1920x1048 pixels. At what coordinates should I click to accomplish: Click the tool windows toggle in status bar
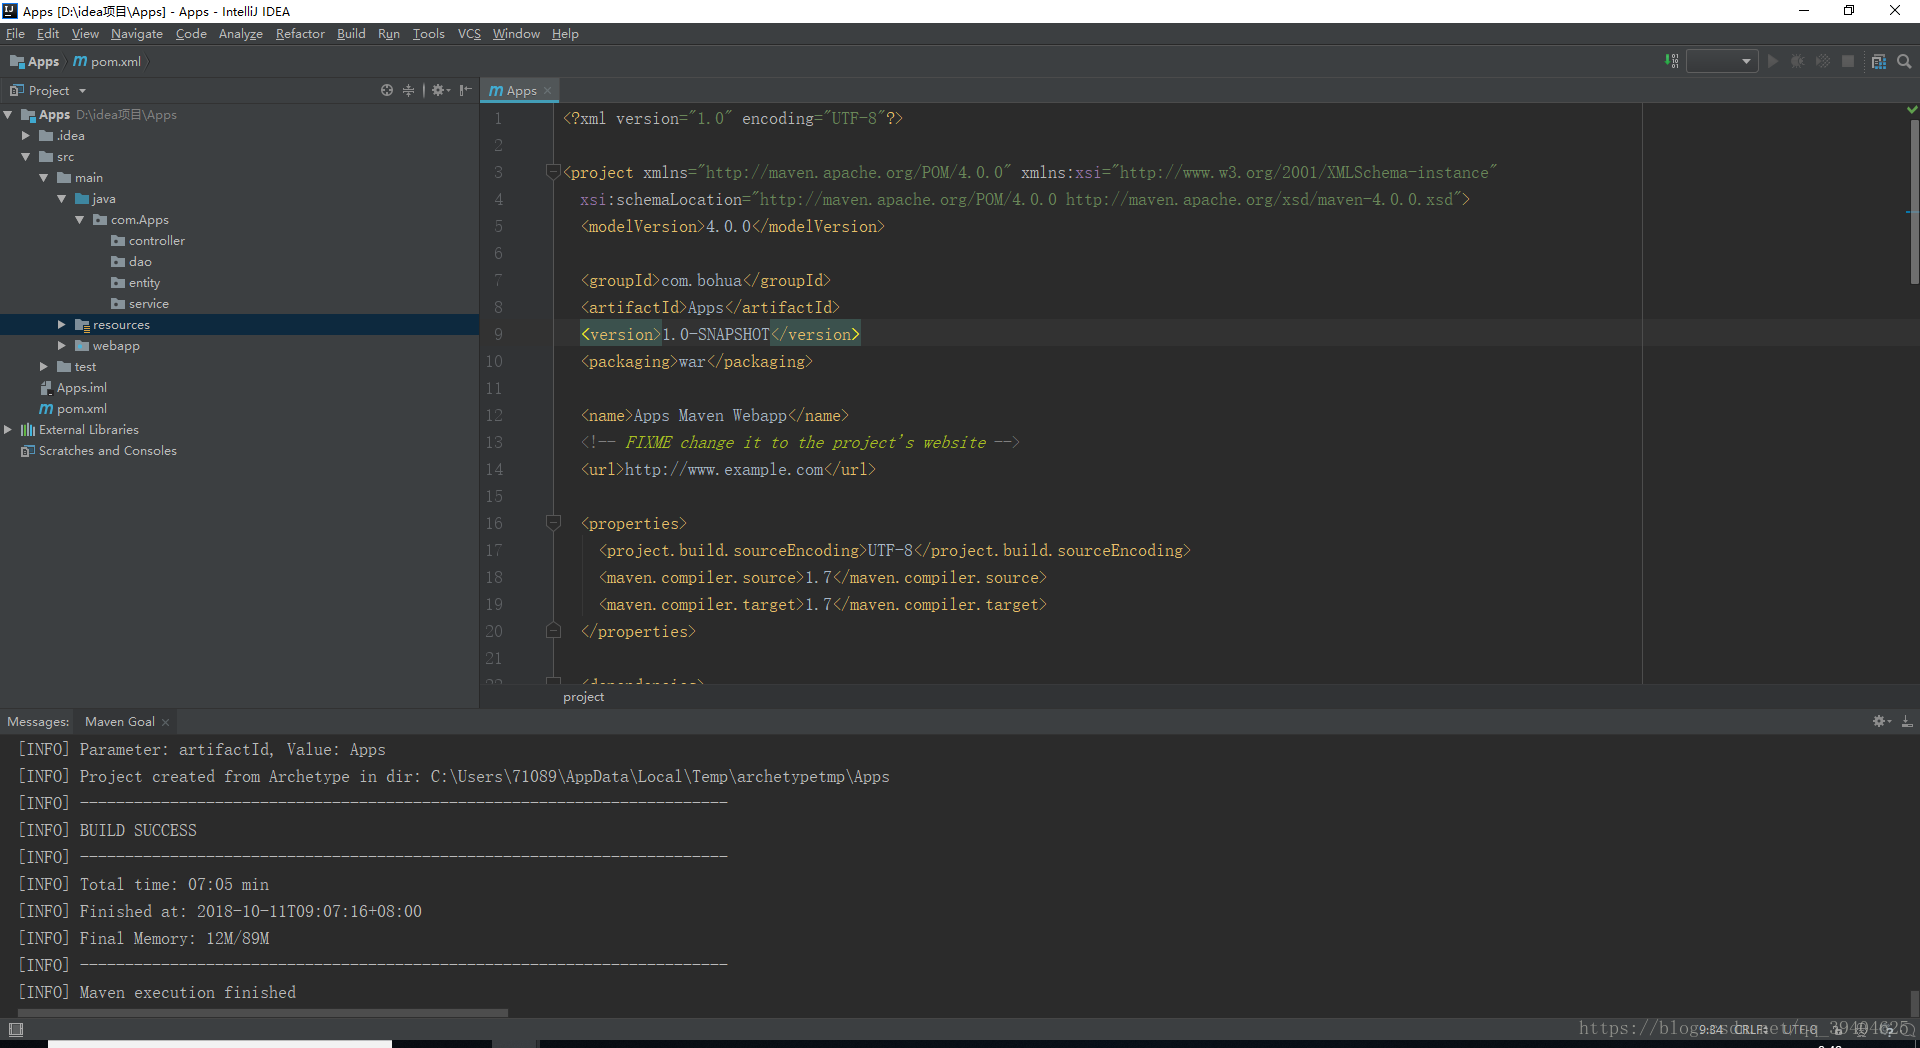tap(15, 1029)
